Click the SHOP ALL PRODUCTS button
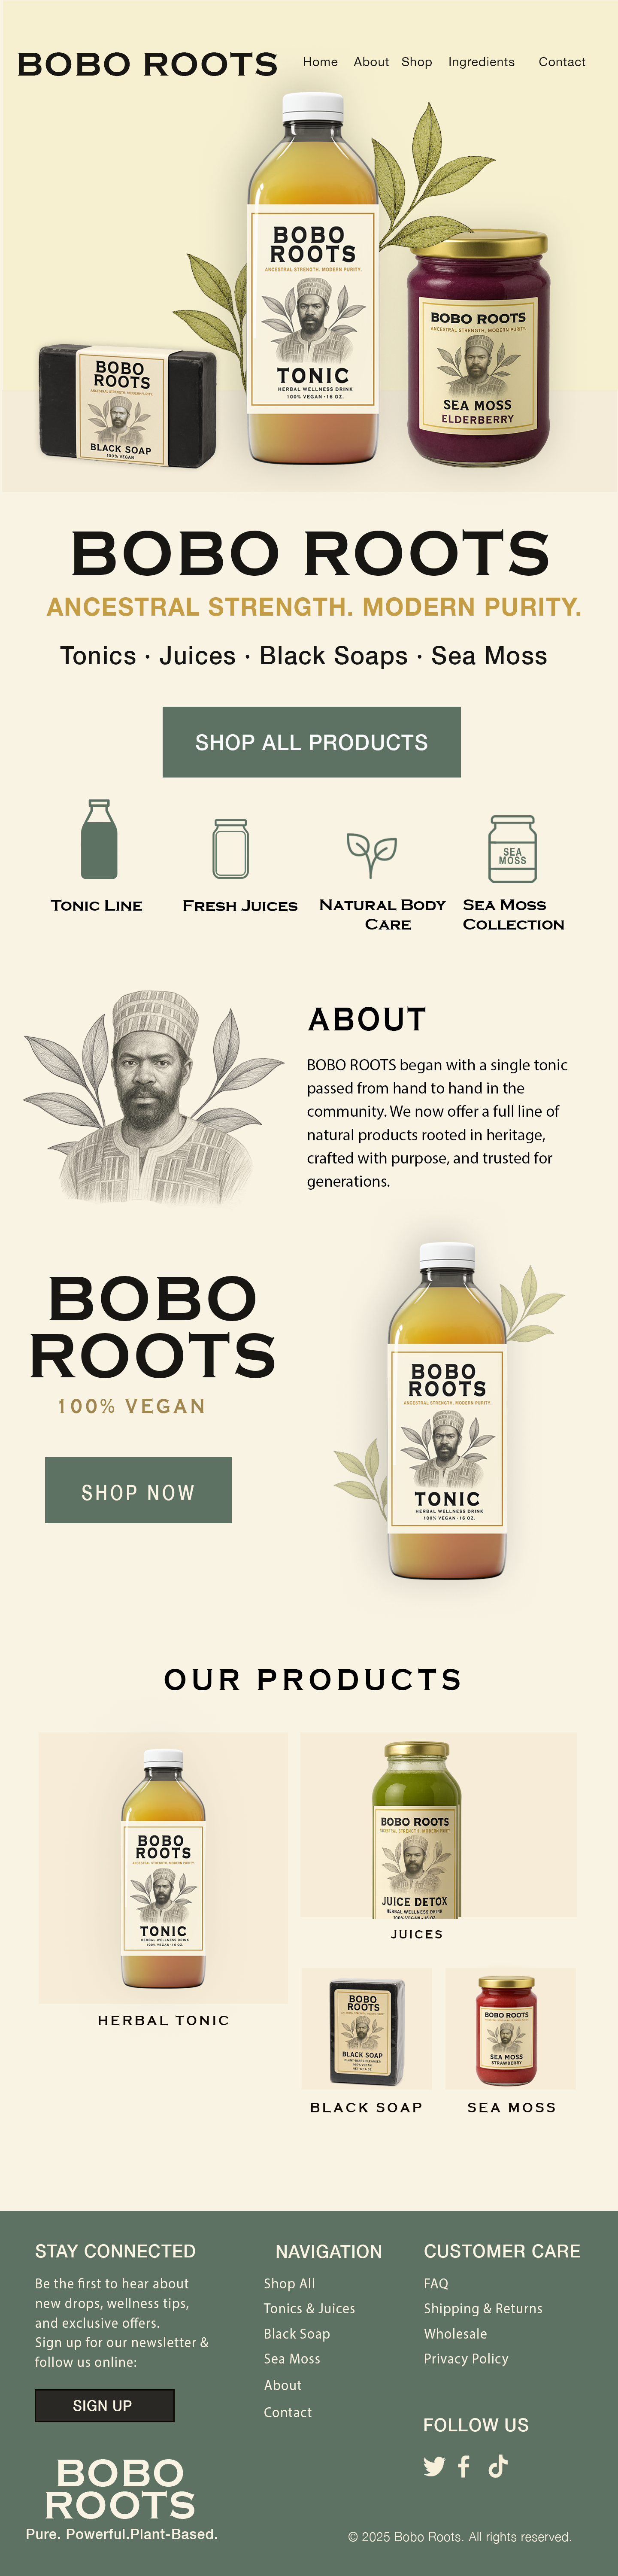The image size is (618, 2576). (x=311, y=742)
